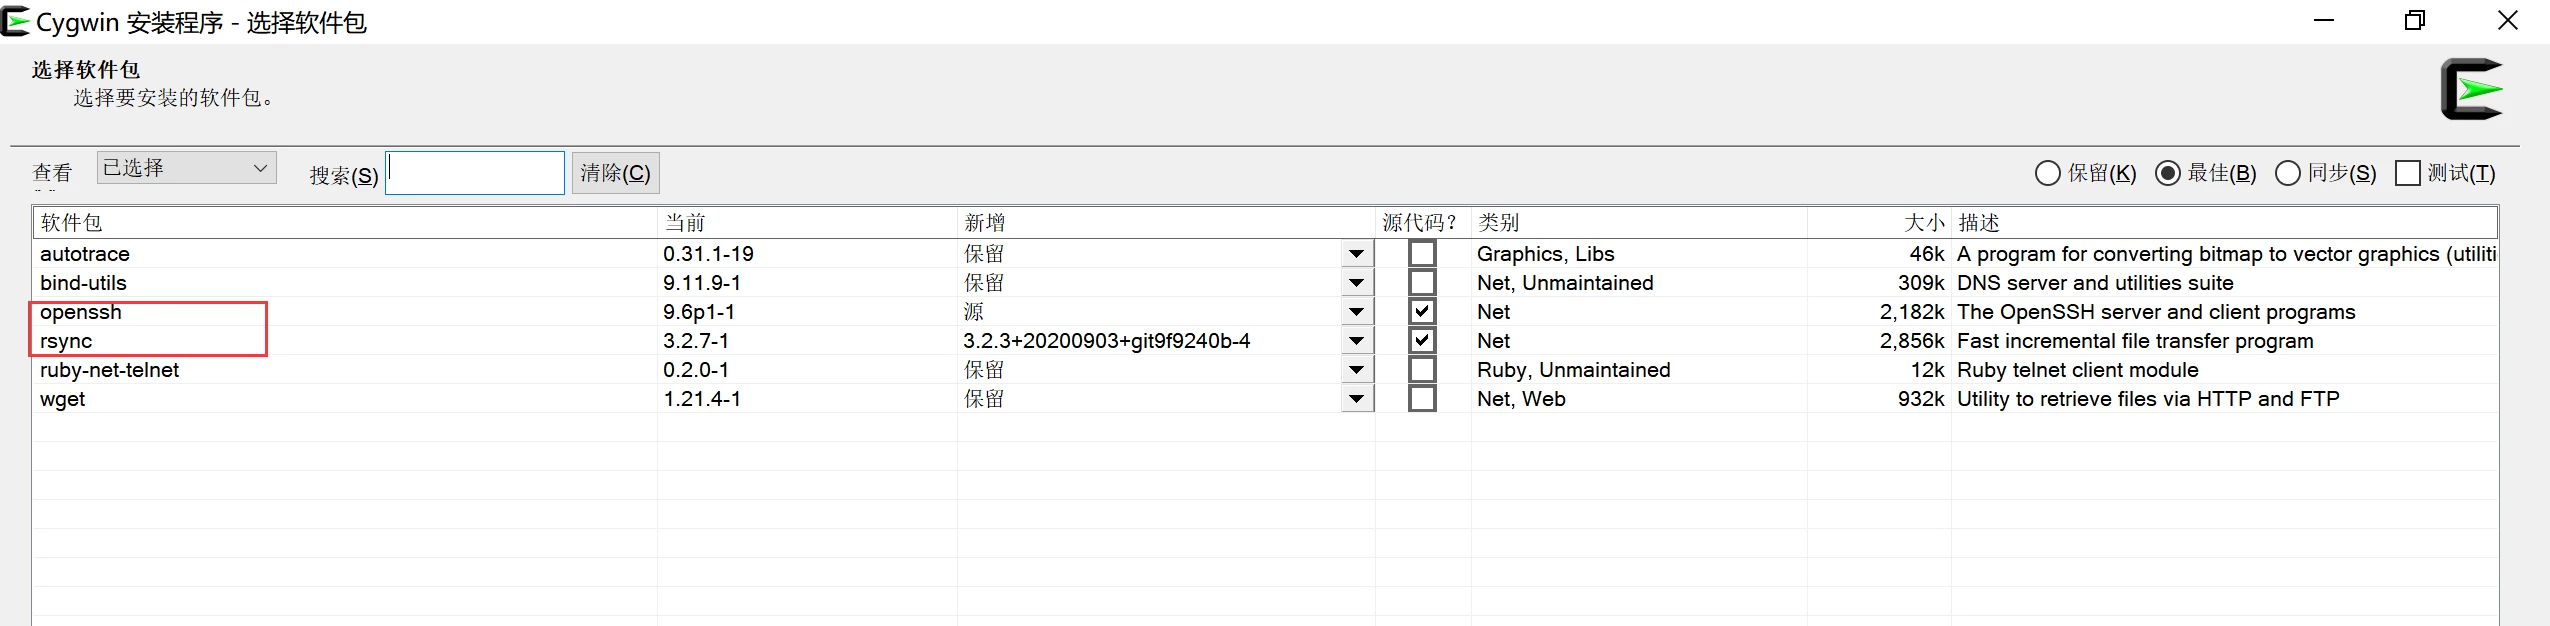Click new version 3.2.3+20200903+git9f9240b-4
The width and height of the screenshot is (2550, 626).
(1107, 341)
